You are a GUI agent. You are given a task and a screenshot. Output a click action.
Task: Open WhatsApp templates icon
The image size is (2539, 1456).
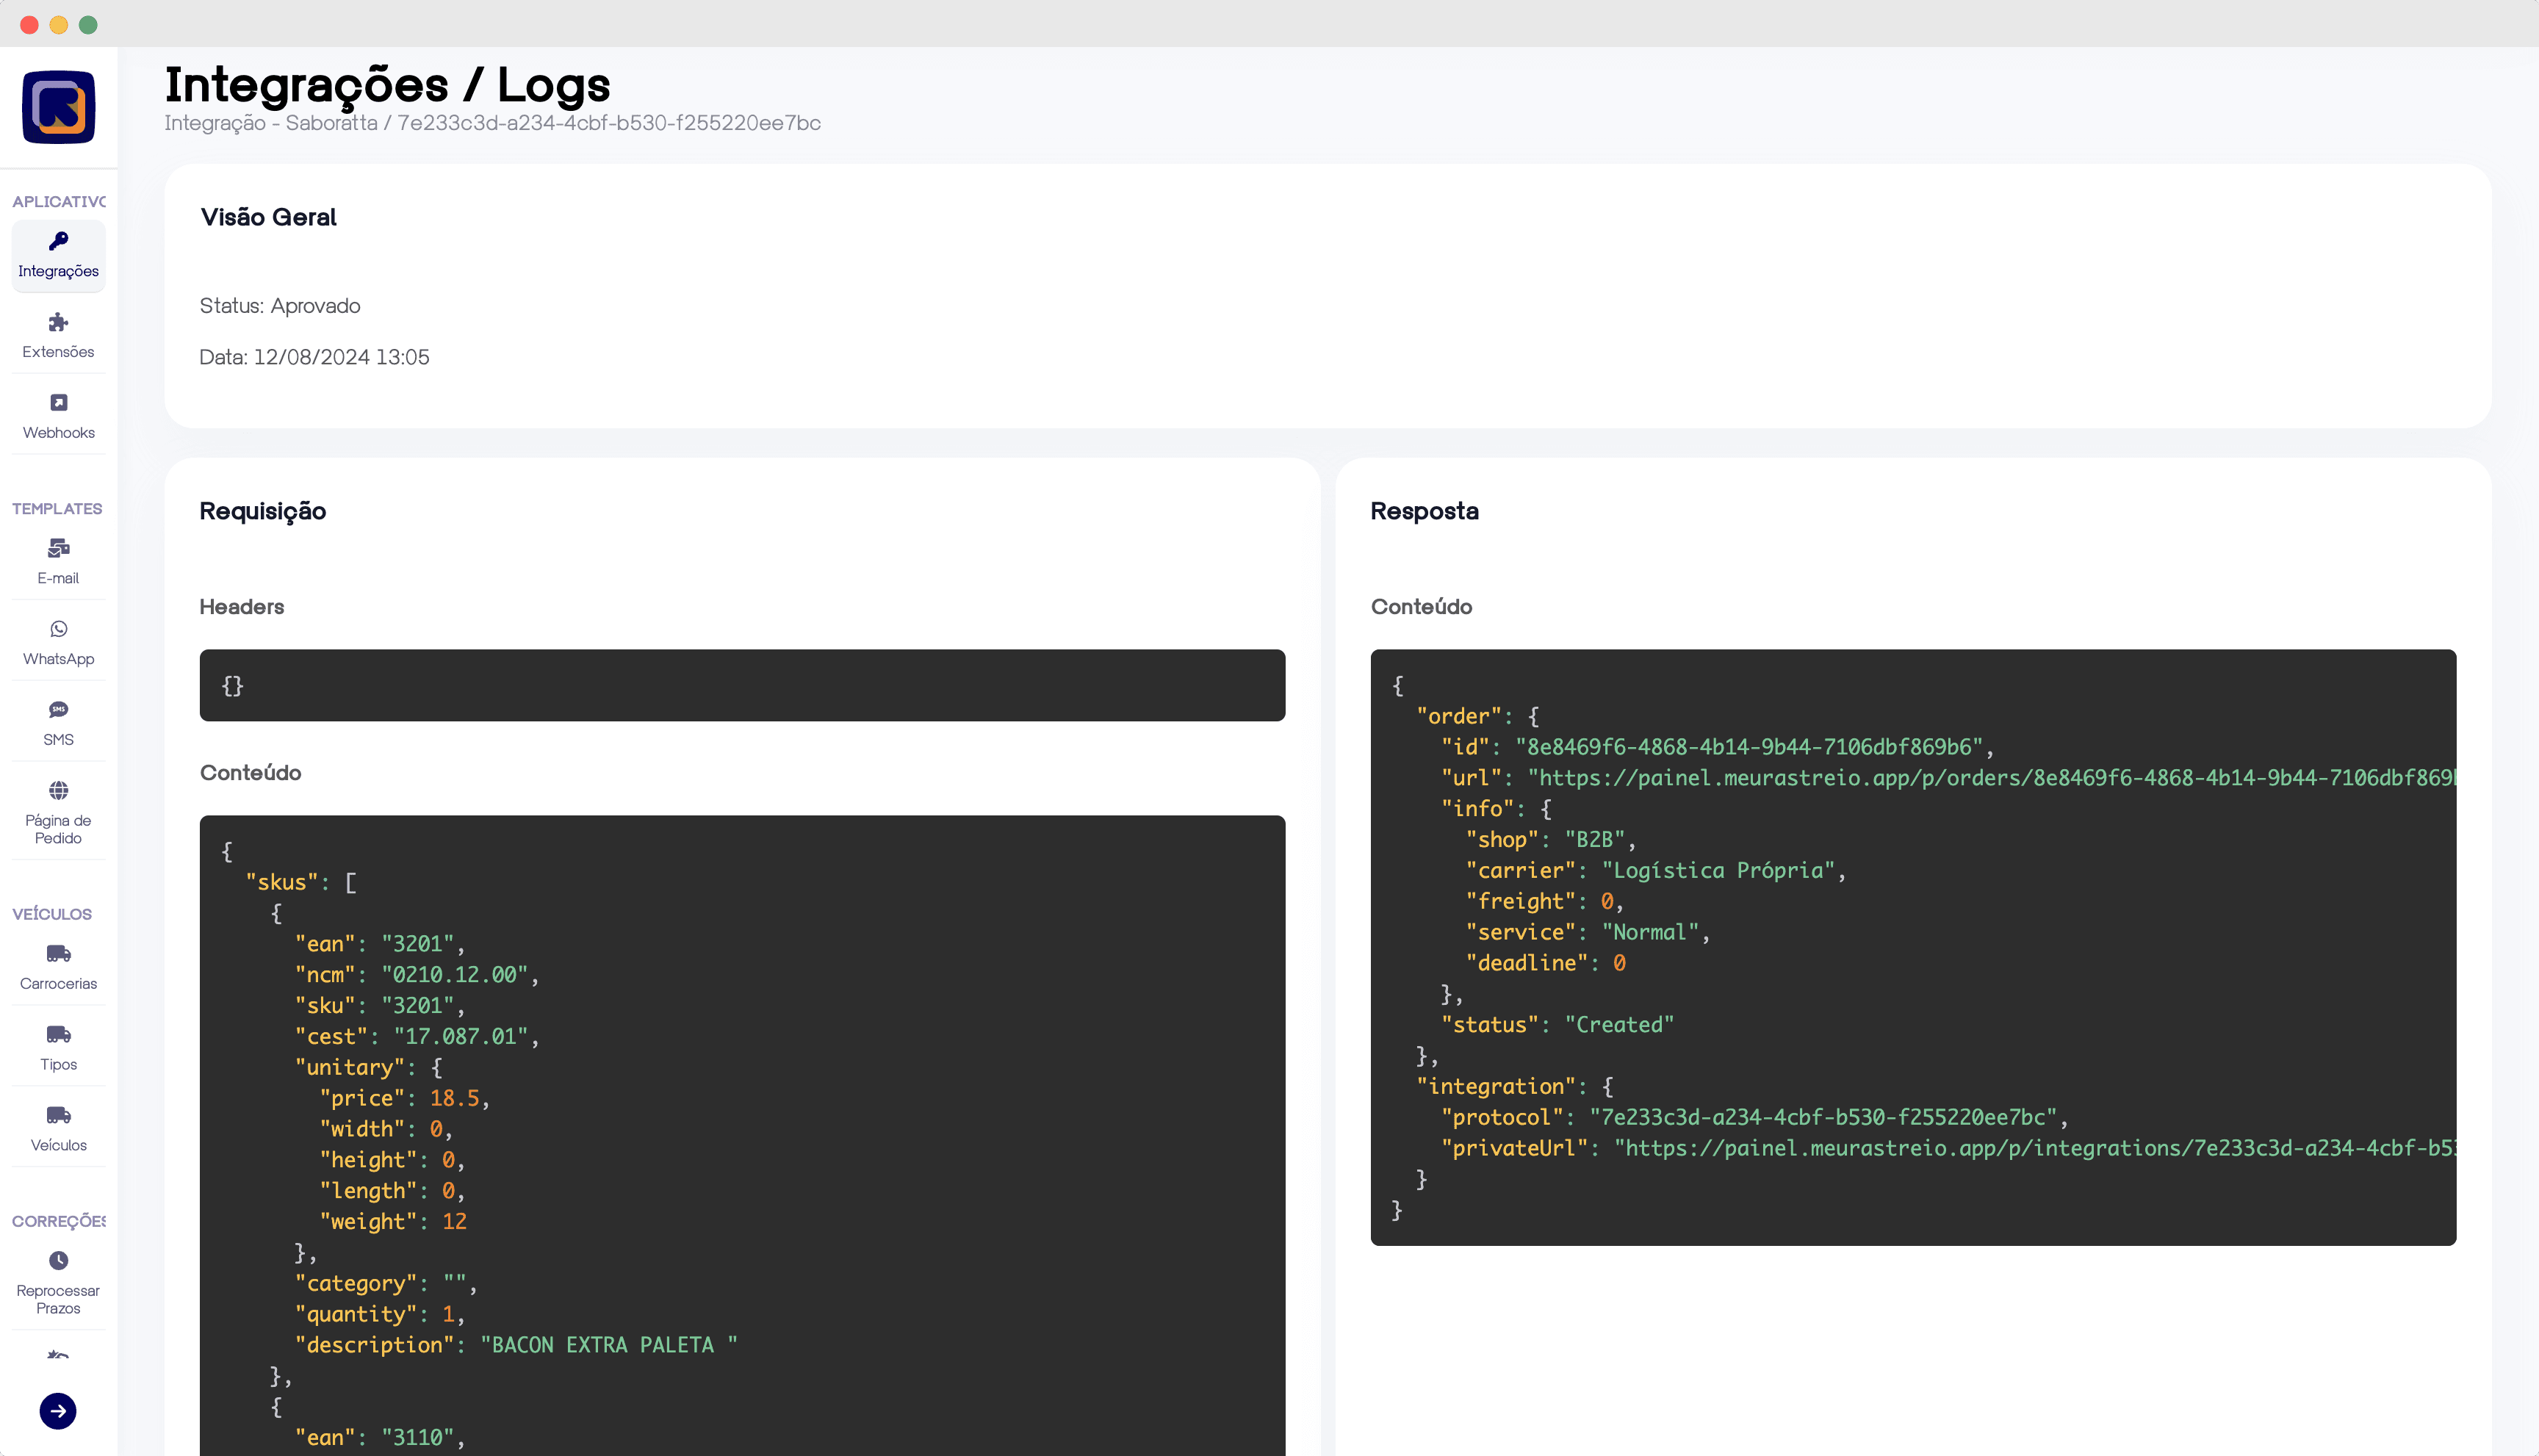[58, 629]
